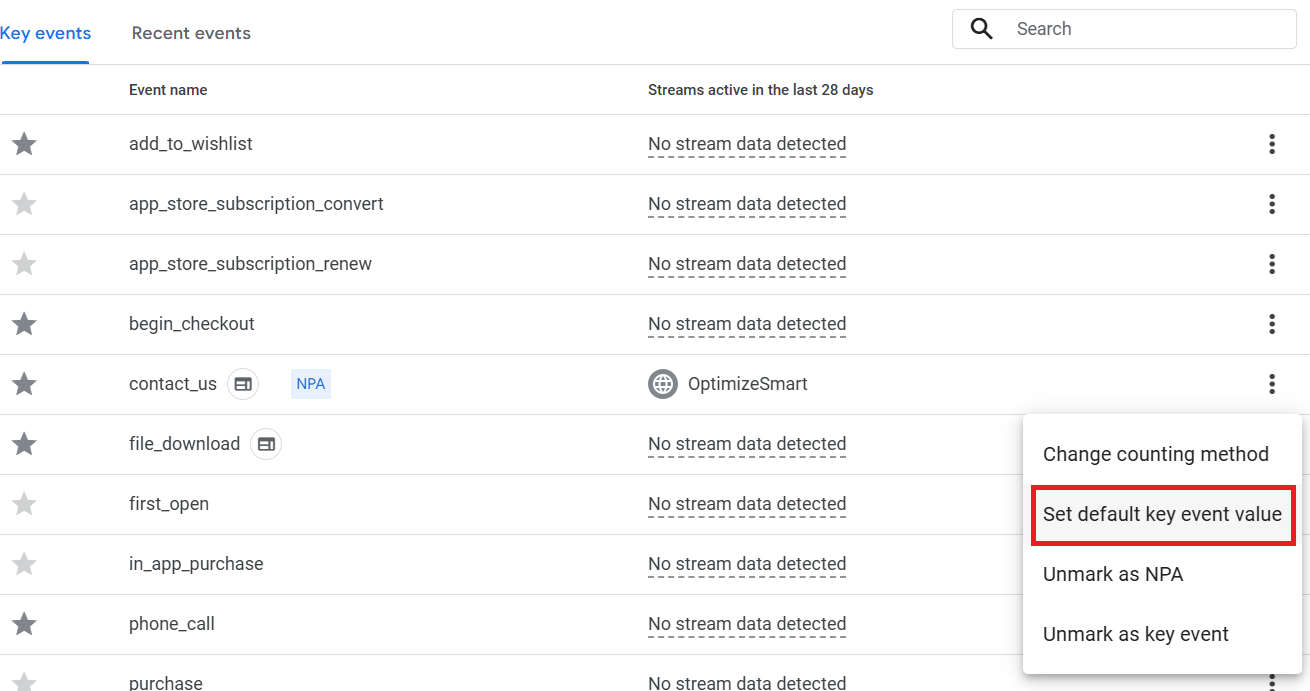
Task: Choose Change counting method from menu
Action: click(1155, 454)
